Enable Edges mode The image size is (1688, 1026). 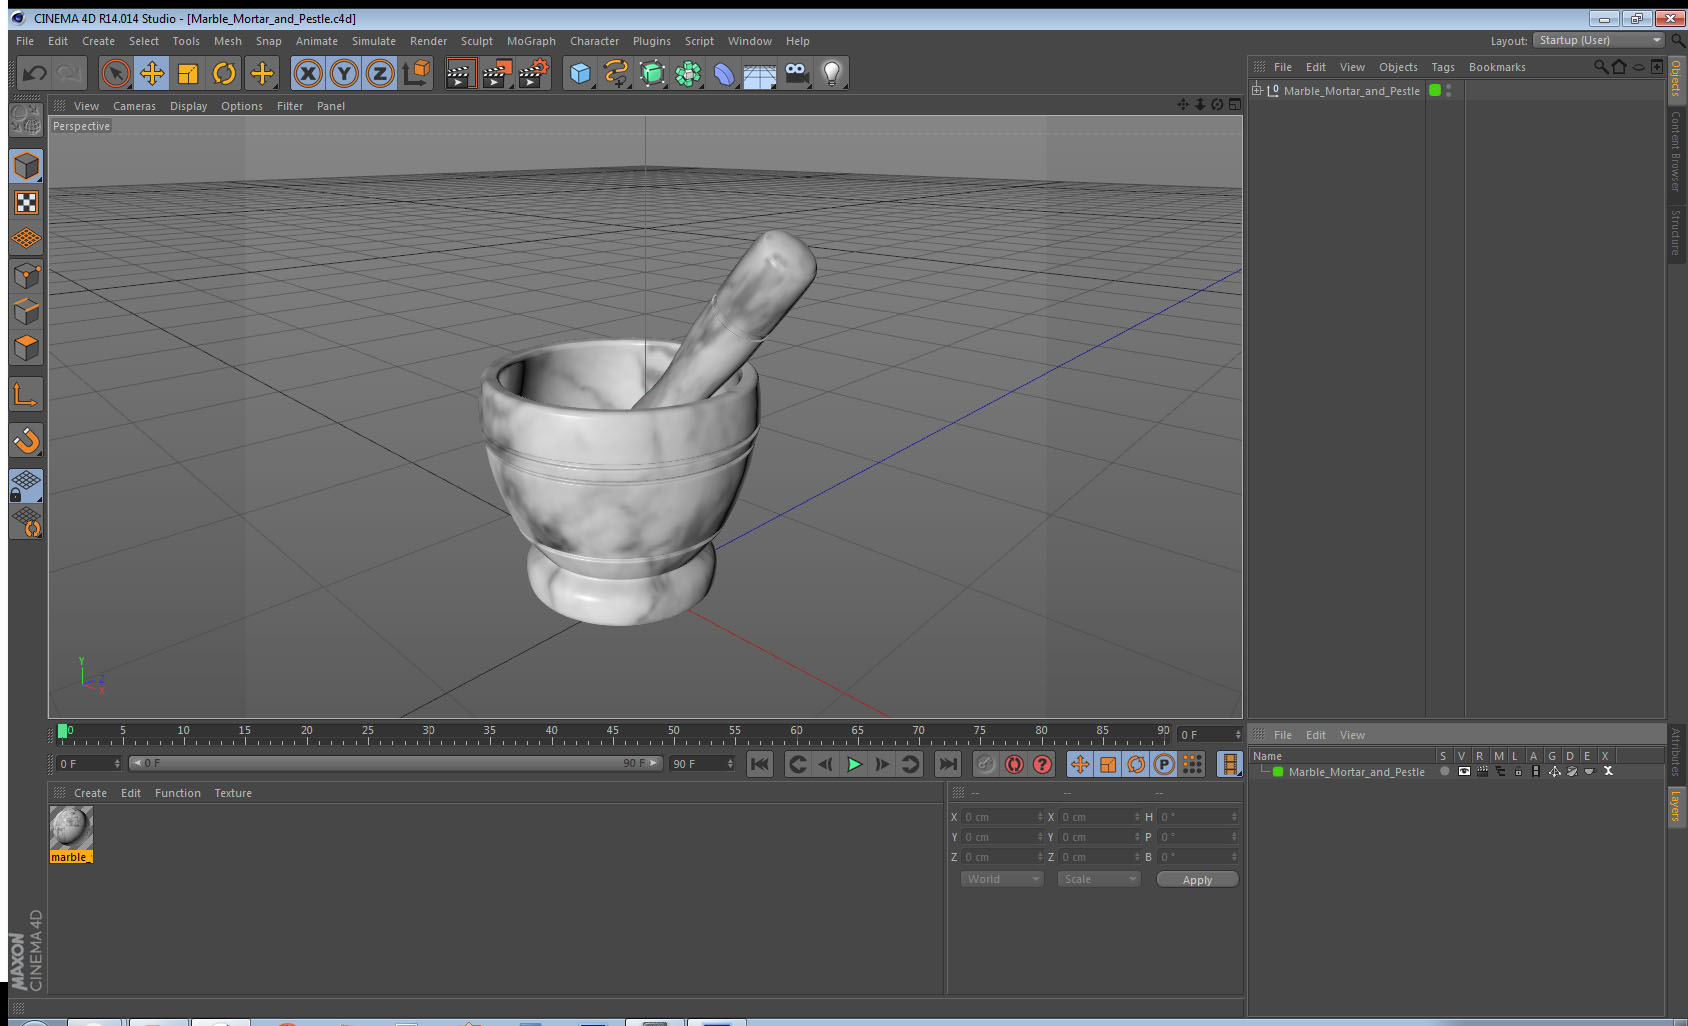(26, 312)
